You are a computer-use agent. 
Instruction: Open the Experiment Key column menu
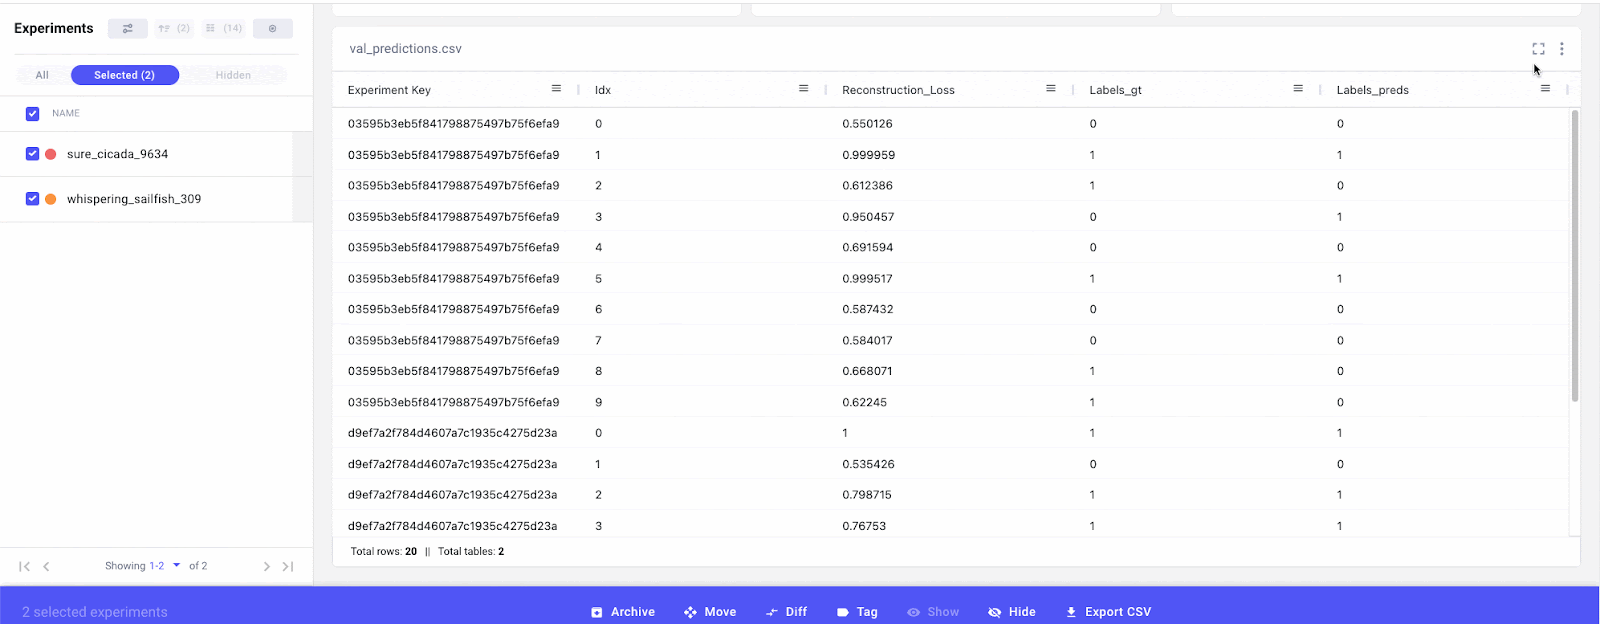point(556,89)
